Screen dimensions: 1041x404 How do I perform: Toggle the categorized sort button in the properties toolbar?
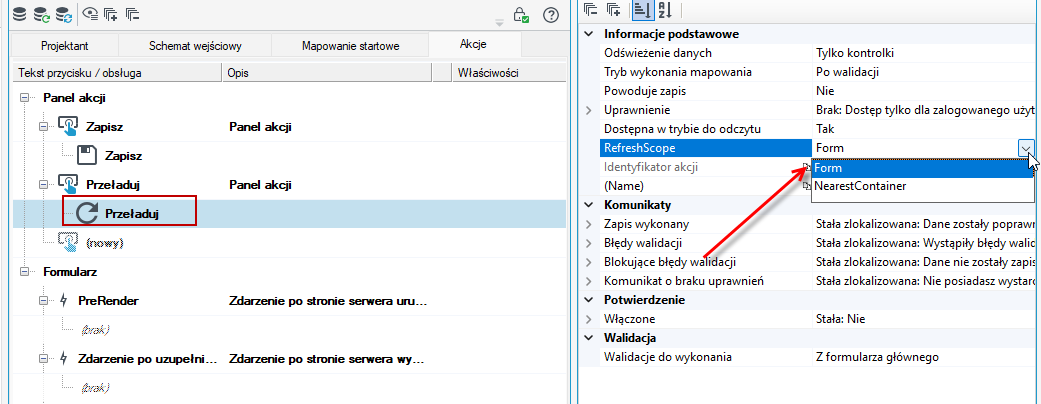point(641,9)
